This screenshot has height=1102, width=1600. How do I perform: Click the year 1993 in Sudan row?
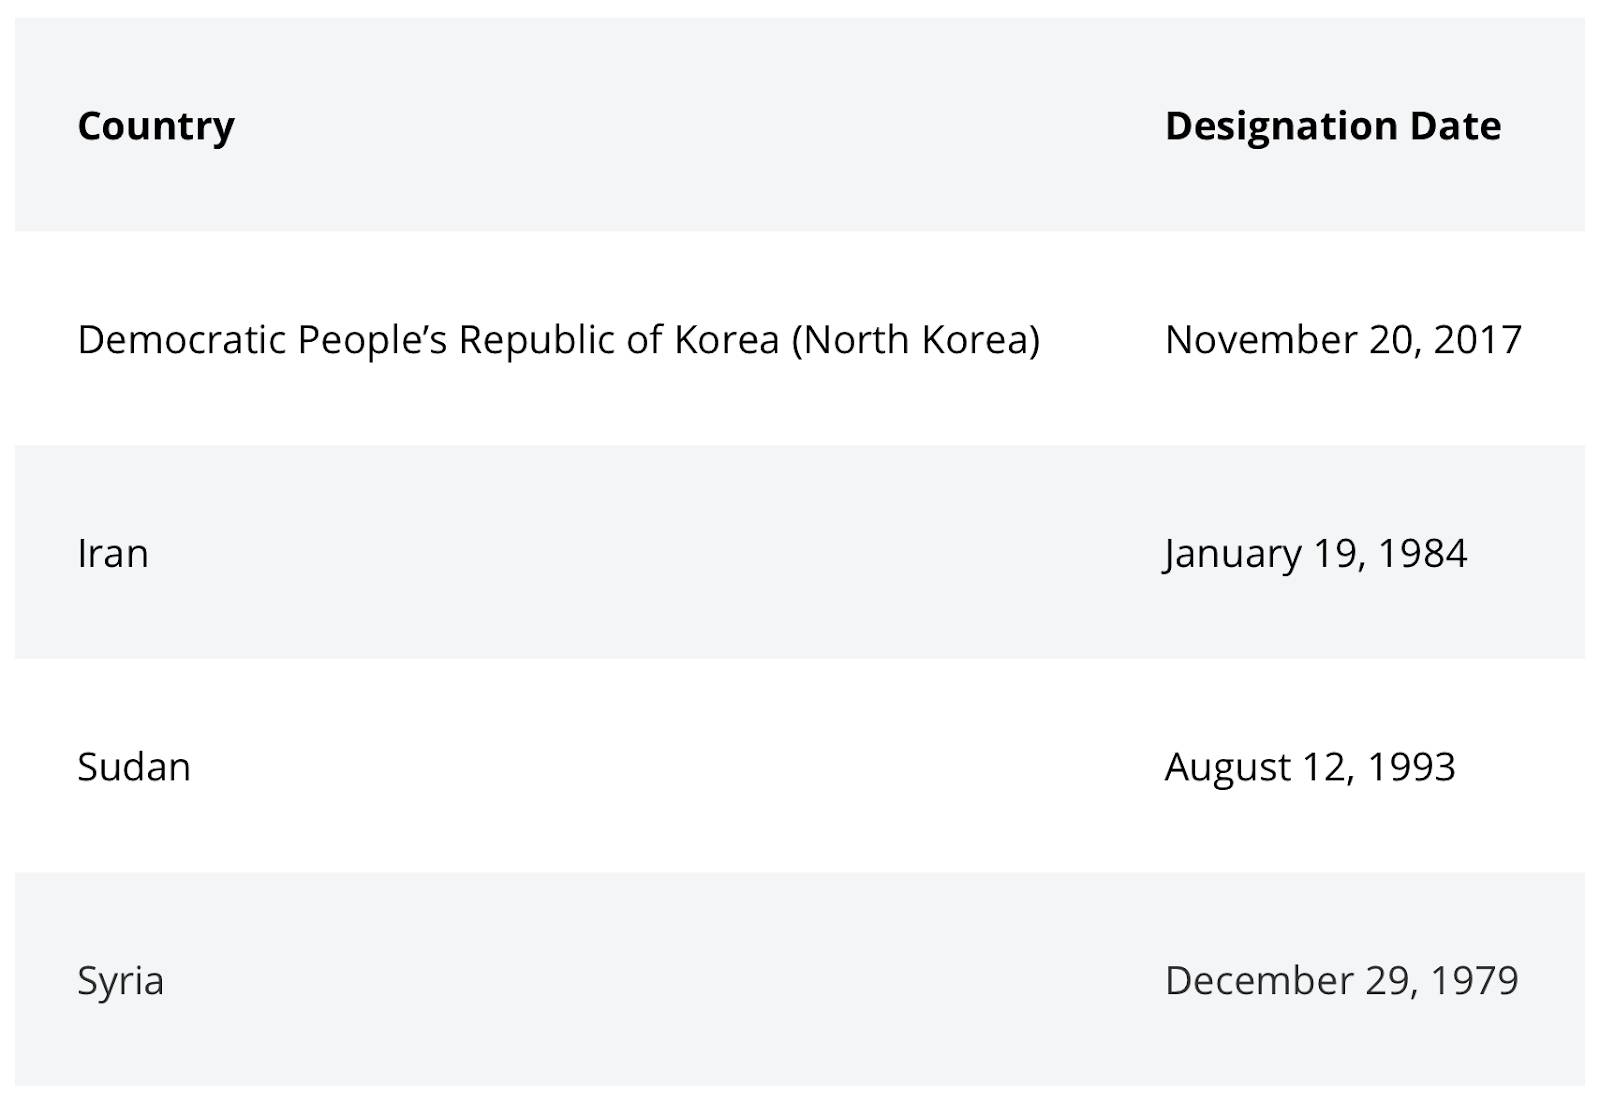1411,767
